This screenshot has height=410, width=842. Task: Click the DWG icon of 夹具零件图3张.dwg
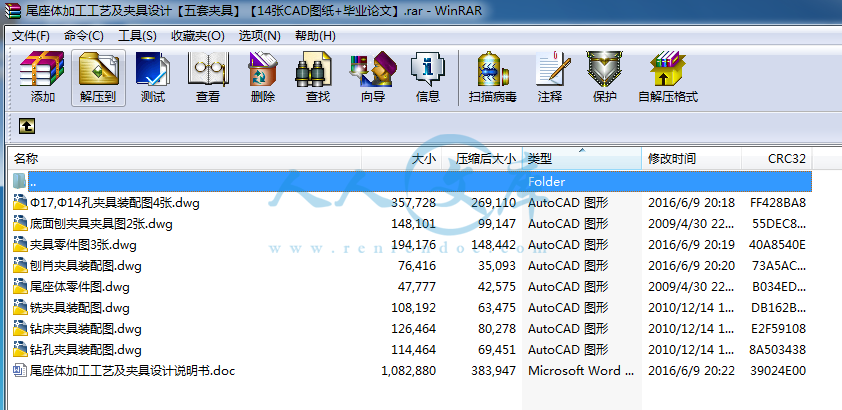(x=20, y=245)
